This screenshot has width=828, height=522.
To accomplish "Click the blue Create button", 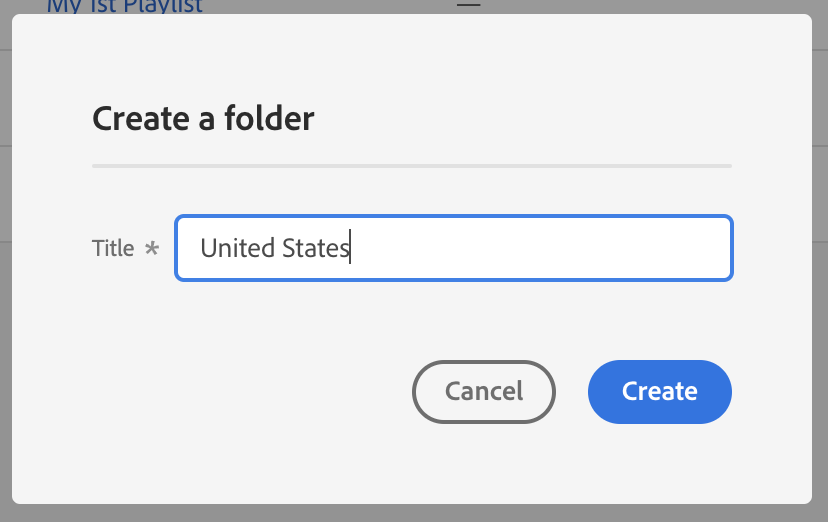I will click(x=659, y=391).
